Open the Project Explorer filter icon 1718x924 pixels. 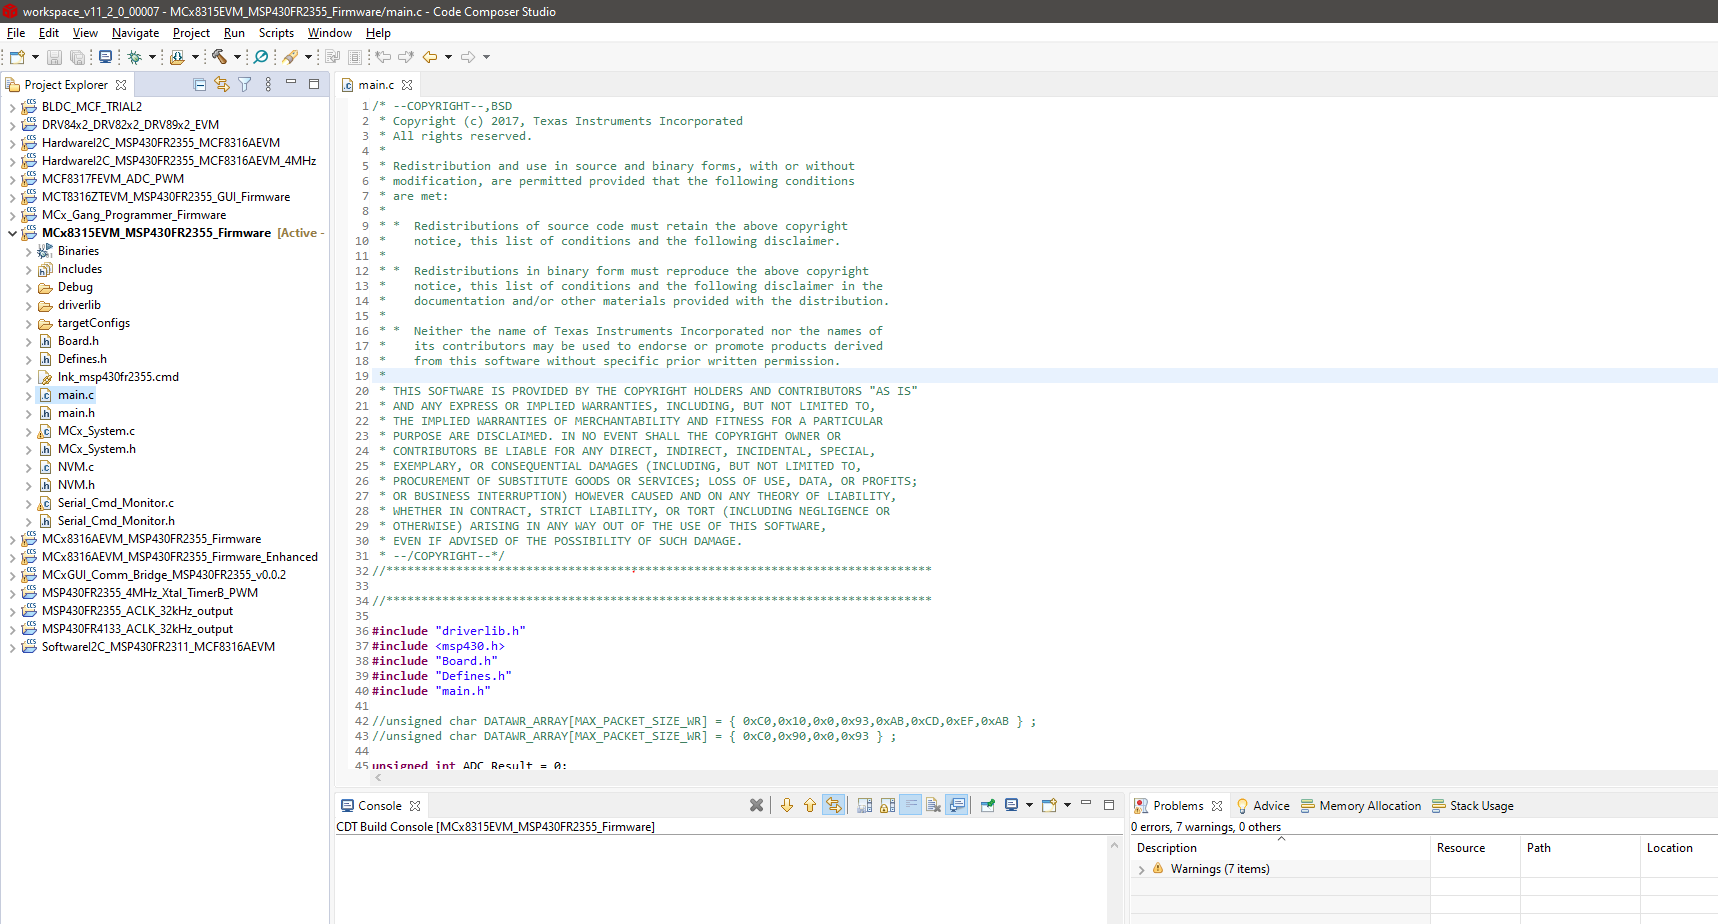tap(244, 85)
